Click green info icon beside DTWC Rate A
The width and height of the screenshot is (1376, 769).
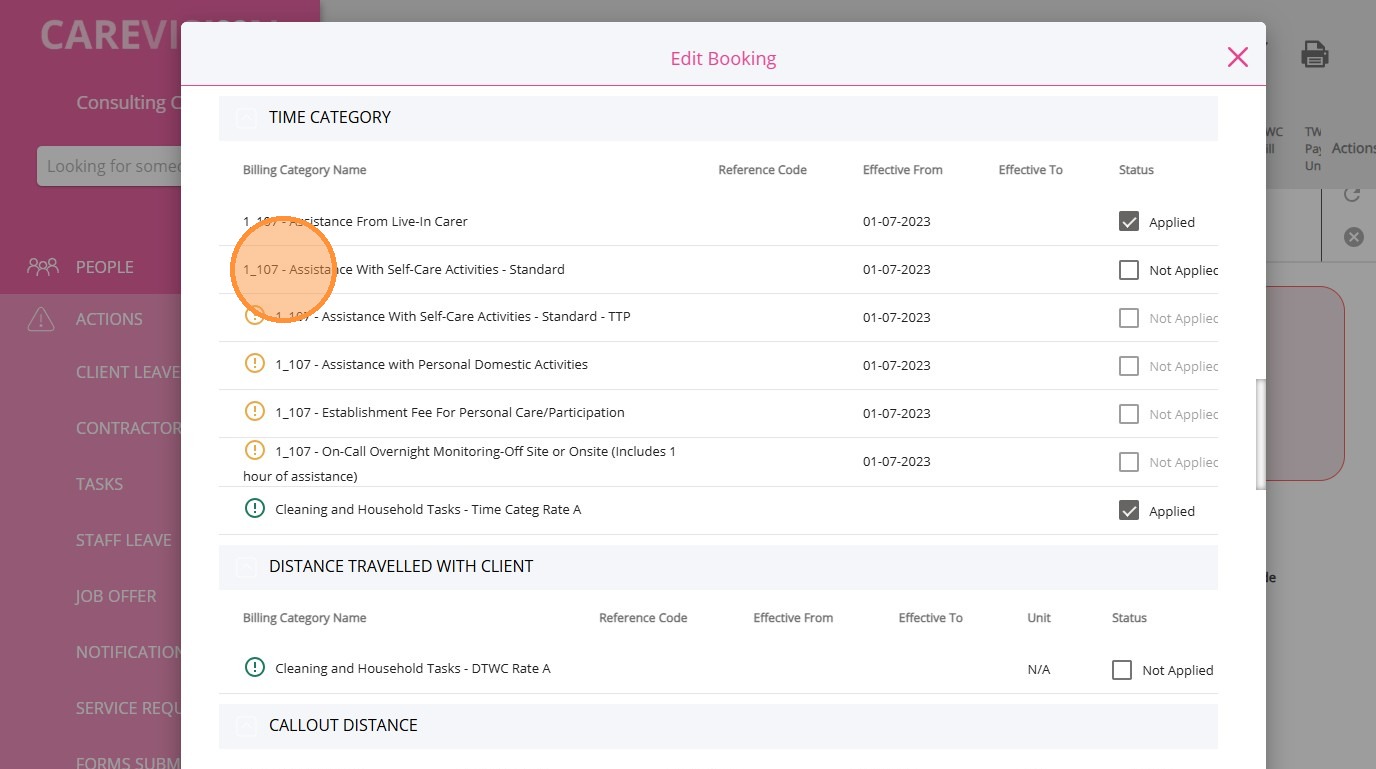pos(255,668)
